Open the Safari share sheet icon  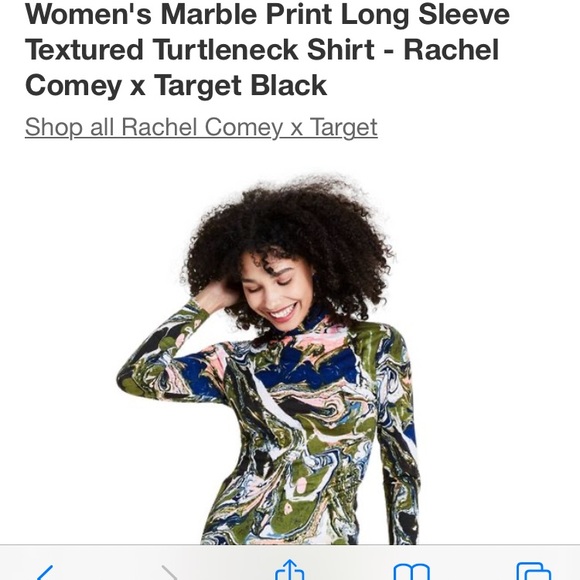click(x=290, y=570)
